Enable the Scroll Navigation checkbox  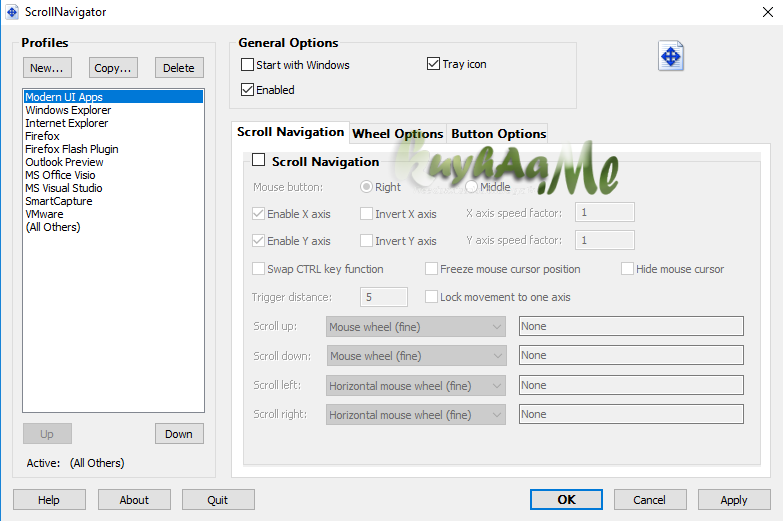pos(258,160)
